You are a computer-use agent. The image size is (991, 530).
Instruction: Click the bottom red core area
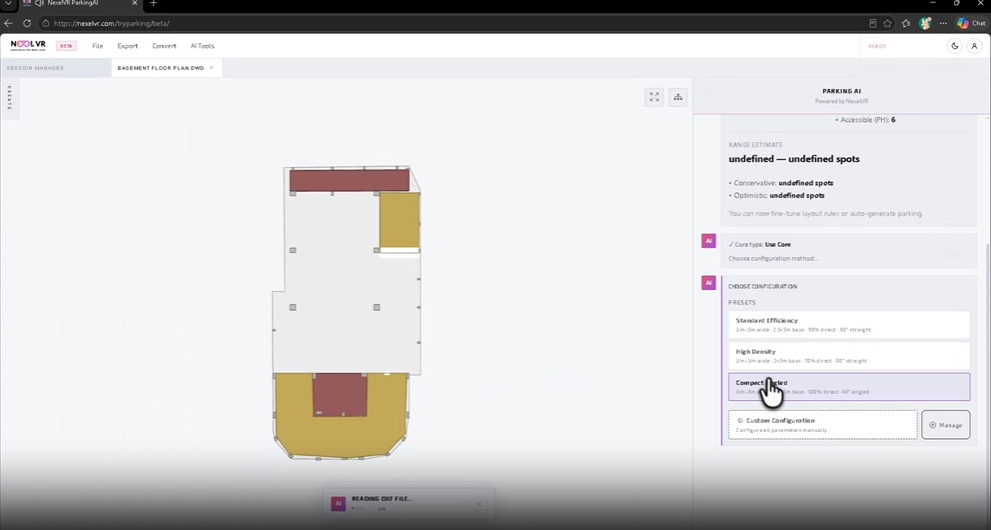click(x=340, y=394)
